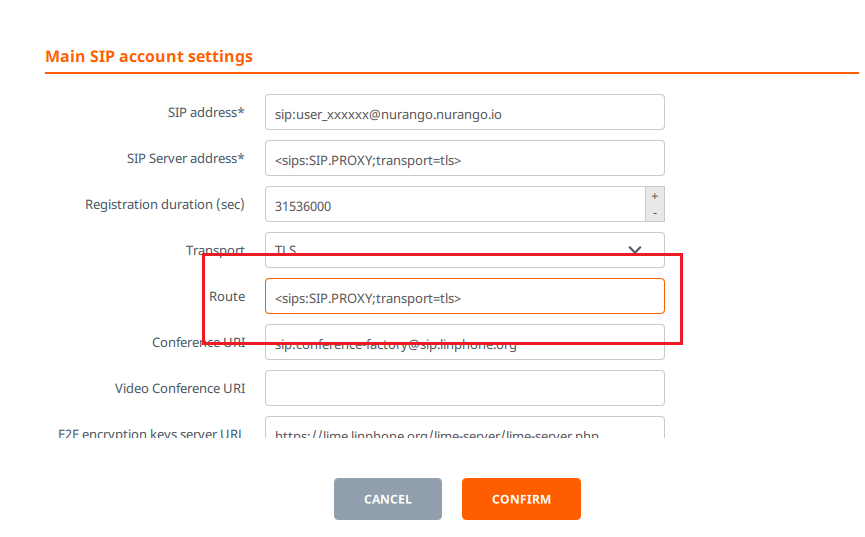This screenshot has width=865, height=537.
Task: Click the Transport label text
Action: pos(215,251)
